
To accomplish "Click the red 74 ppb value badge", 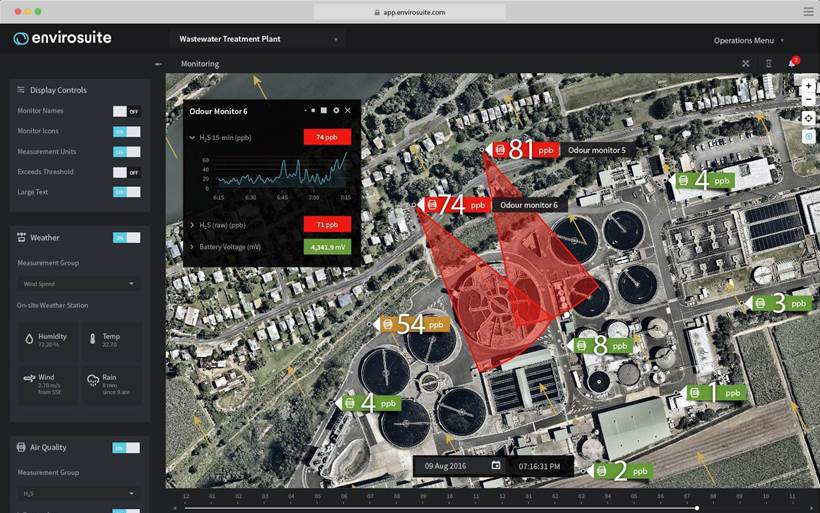I will 327,137.
